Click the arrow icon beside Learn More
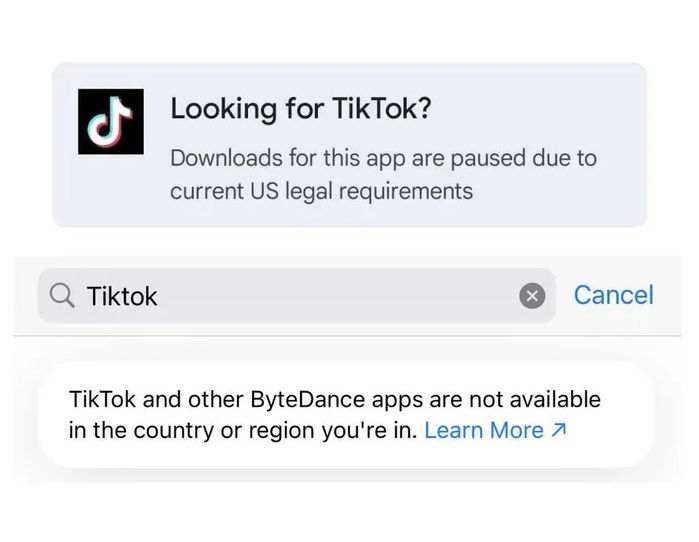This screenshot has height=542, width=699. pos(559,431)
